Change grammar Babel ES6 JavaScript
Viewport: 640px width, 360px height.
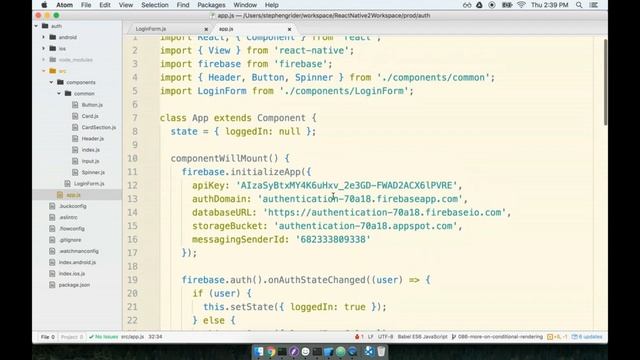point(422,337)
